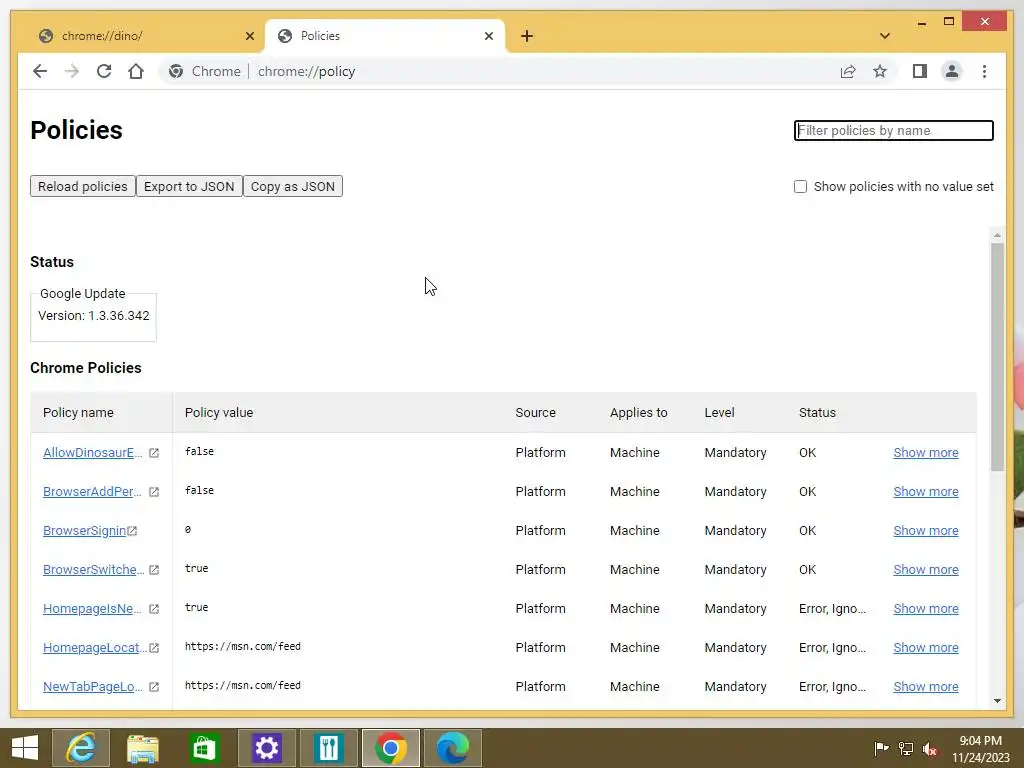The width and height of the screenshot is (1024, 768).
Task: Click the Version: 1.3.36.342 text
Action: 93,315
